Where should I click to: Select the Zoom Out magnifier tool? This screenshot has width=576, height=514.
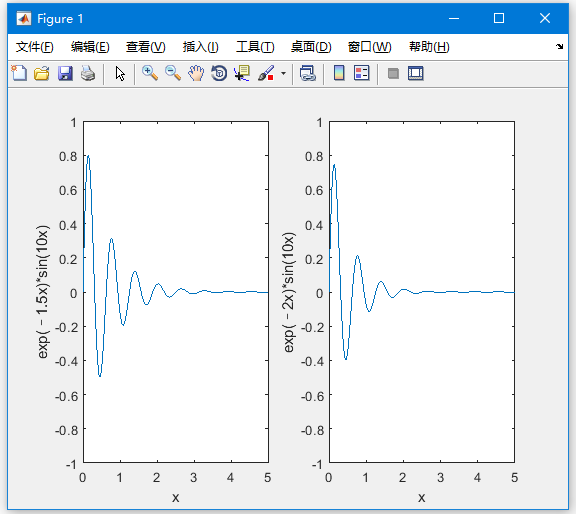pos(173,73)
